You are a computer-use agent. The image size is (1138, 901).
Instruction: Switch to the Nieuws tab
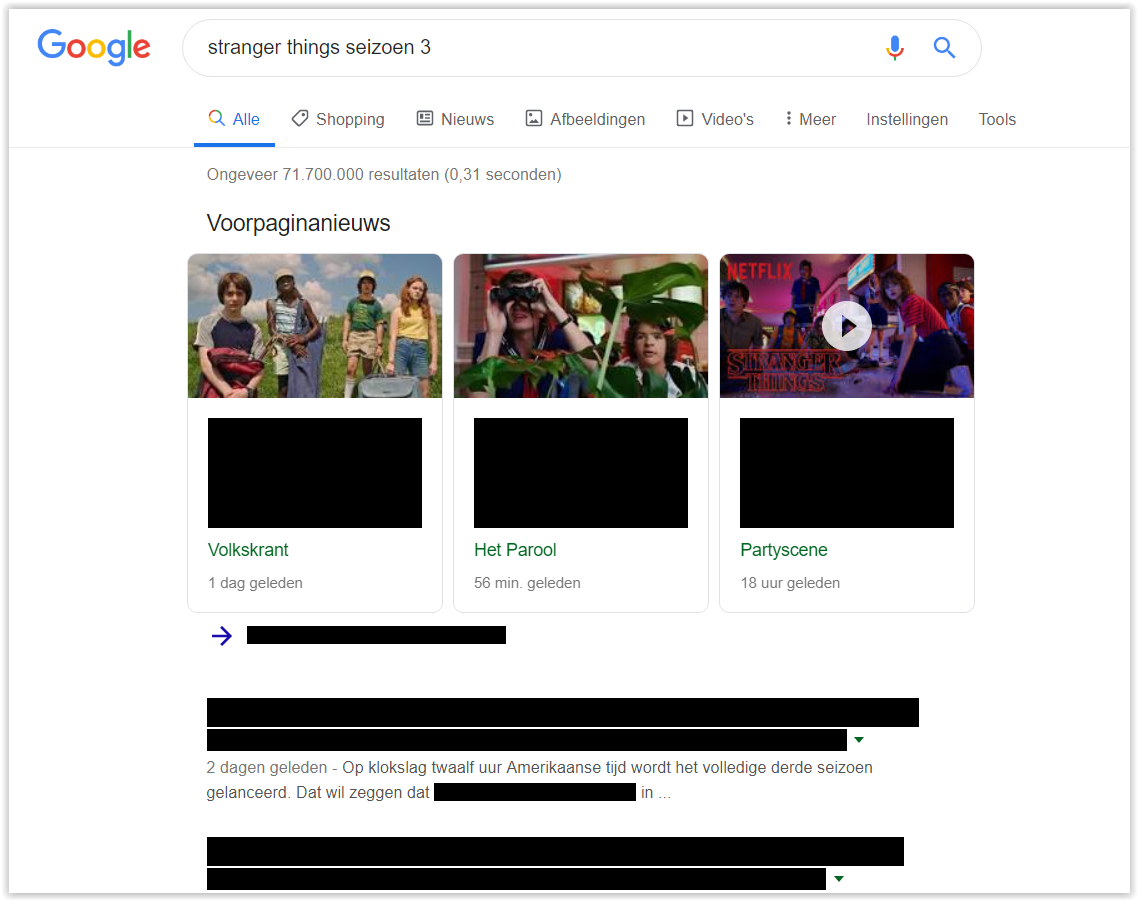click(x=455, y=119)
